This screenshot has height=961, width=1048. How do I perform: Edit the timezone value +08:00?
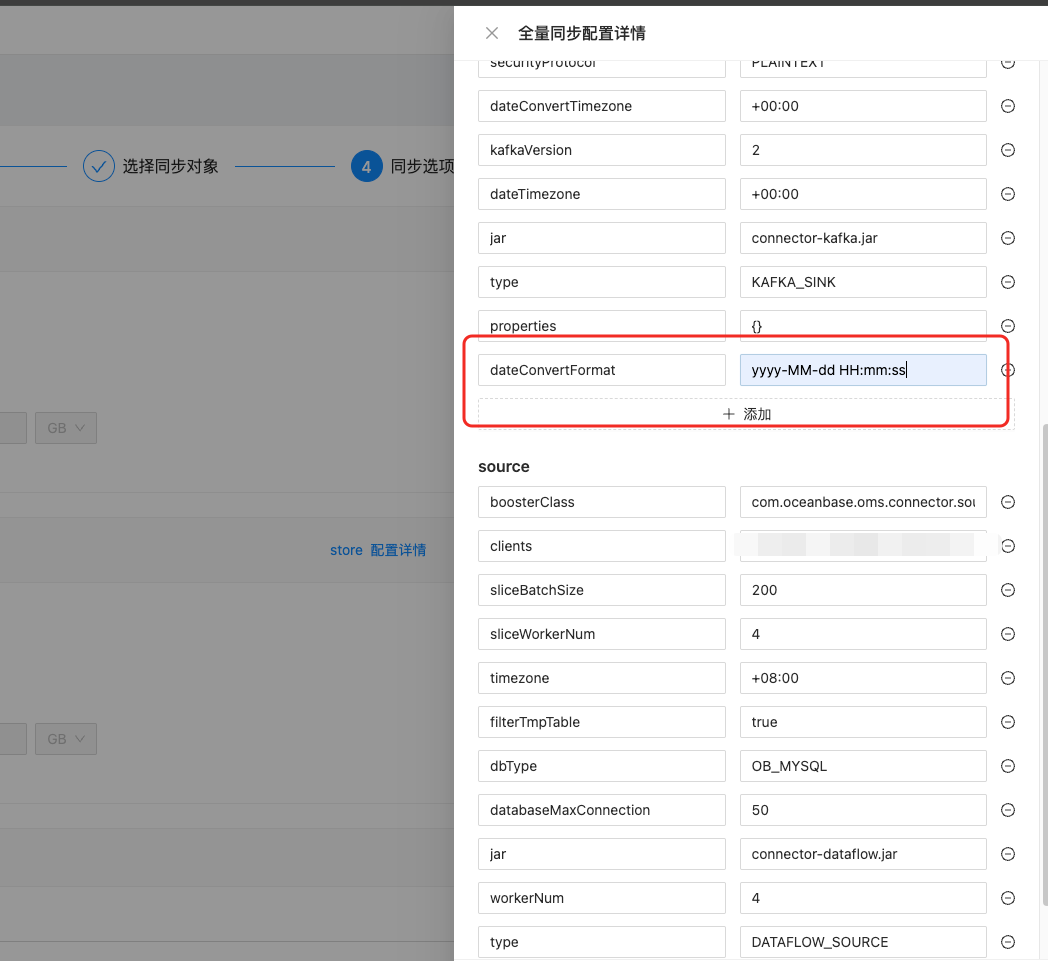pyautogui.click(x=863, y=678)
